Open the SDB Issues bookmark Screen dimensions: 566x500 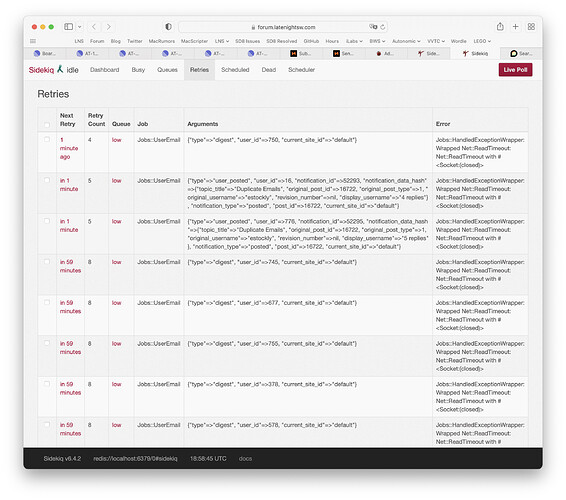[247, 41]
